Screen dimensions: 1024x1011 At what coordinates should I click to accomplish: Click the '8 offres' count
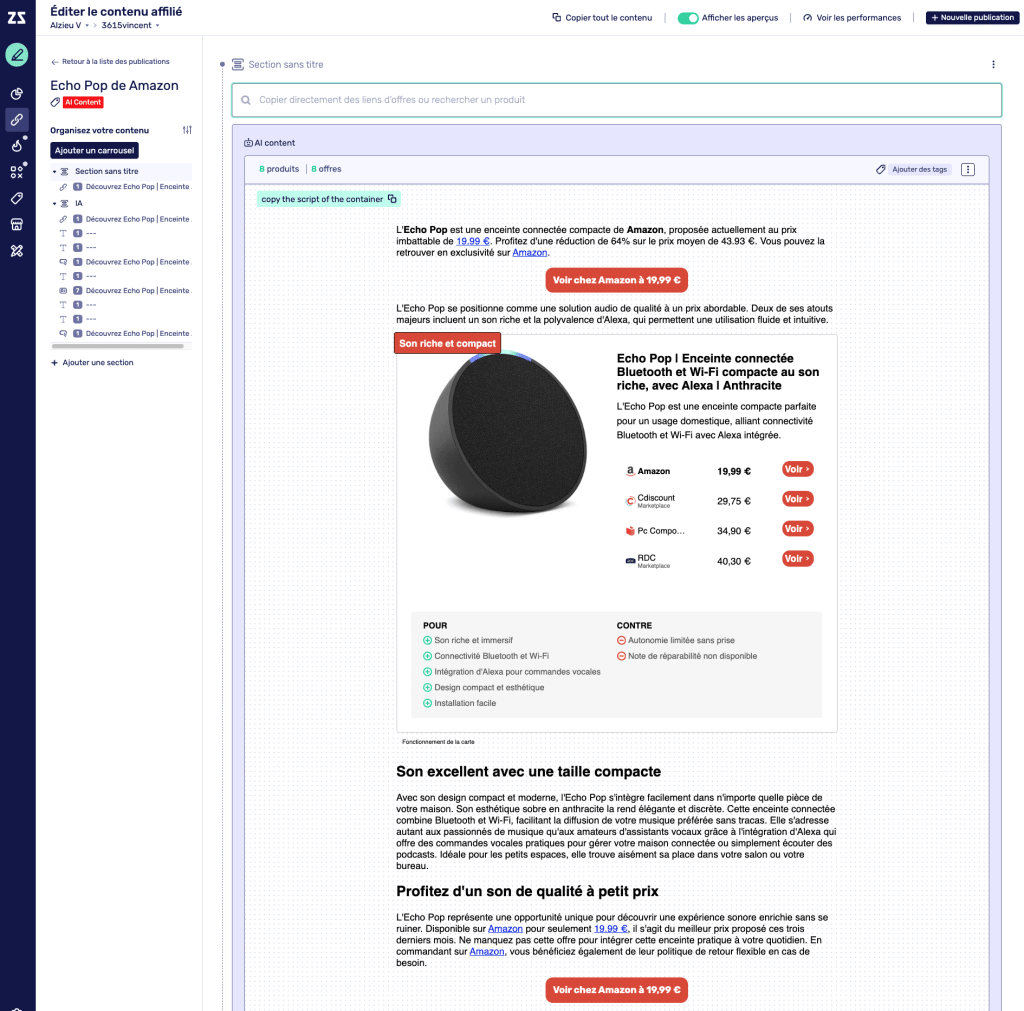click(326, 169)
